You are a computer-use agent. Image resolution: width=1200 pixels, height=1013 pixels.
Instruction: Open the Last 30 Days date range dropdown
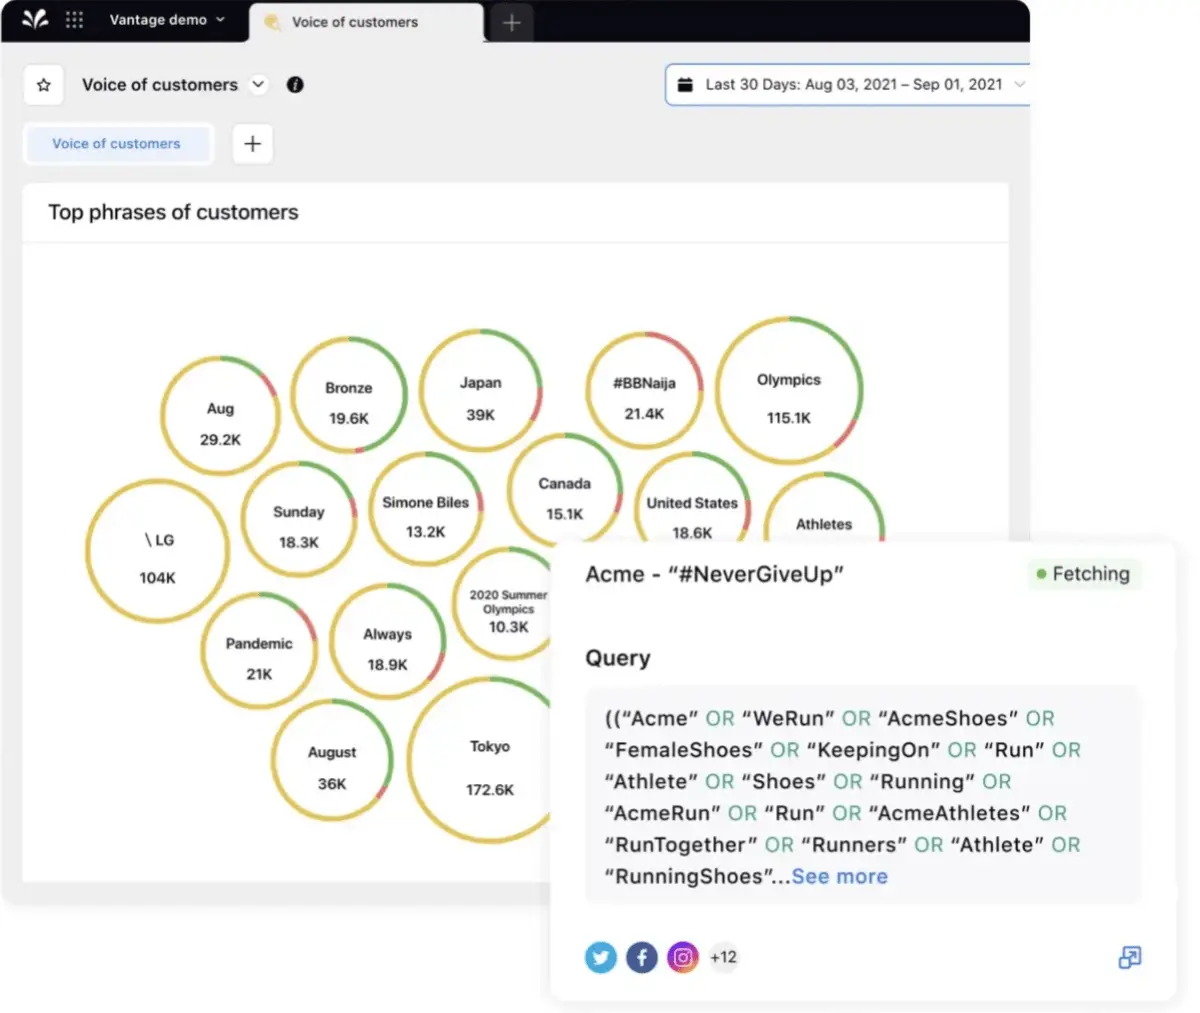[1020, 84]
